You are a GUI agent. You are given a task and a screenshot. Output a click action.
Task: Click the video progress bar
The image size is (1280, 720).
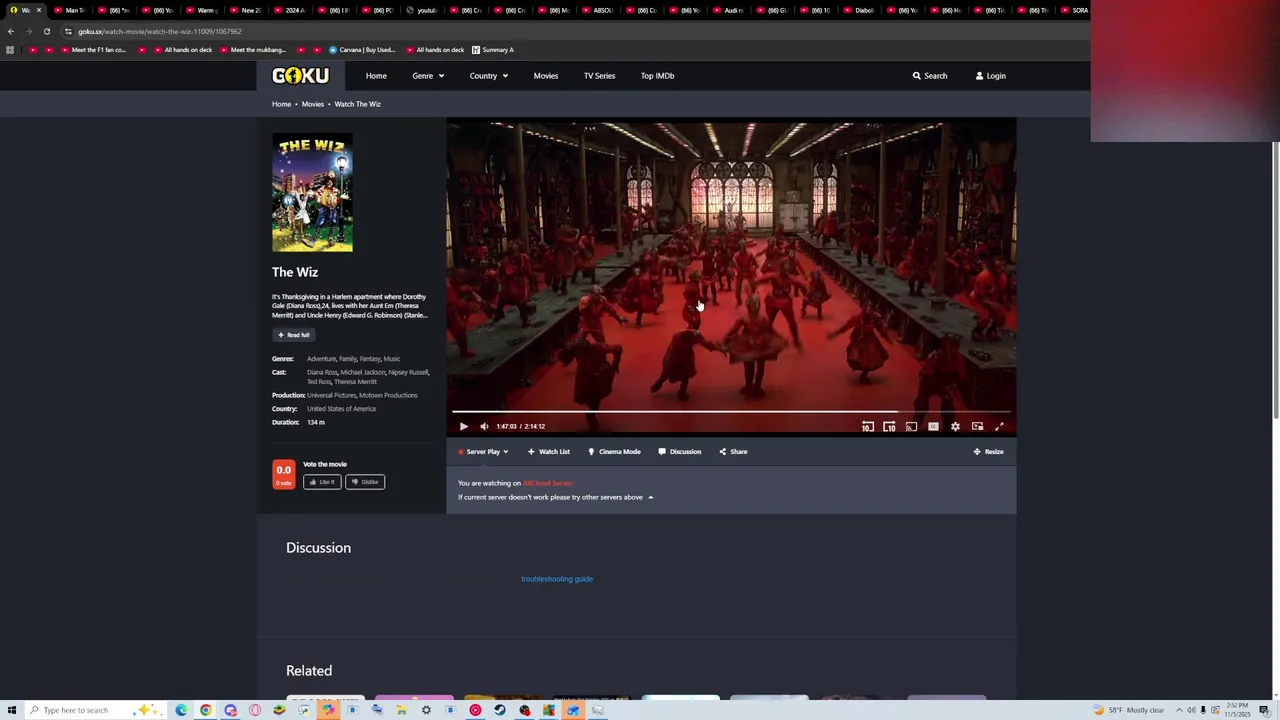tap(731, 411)
